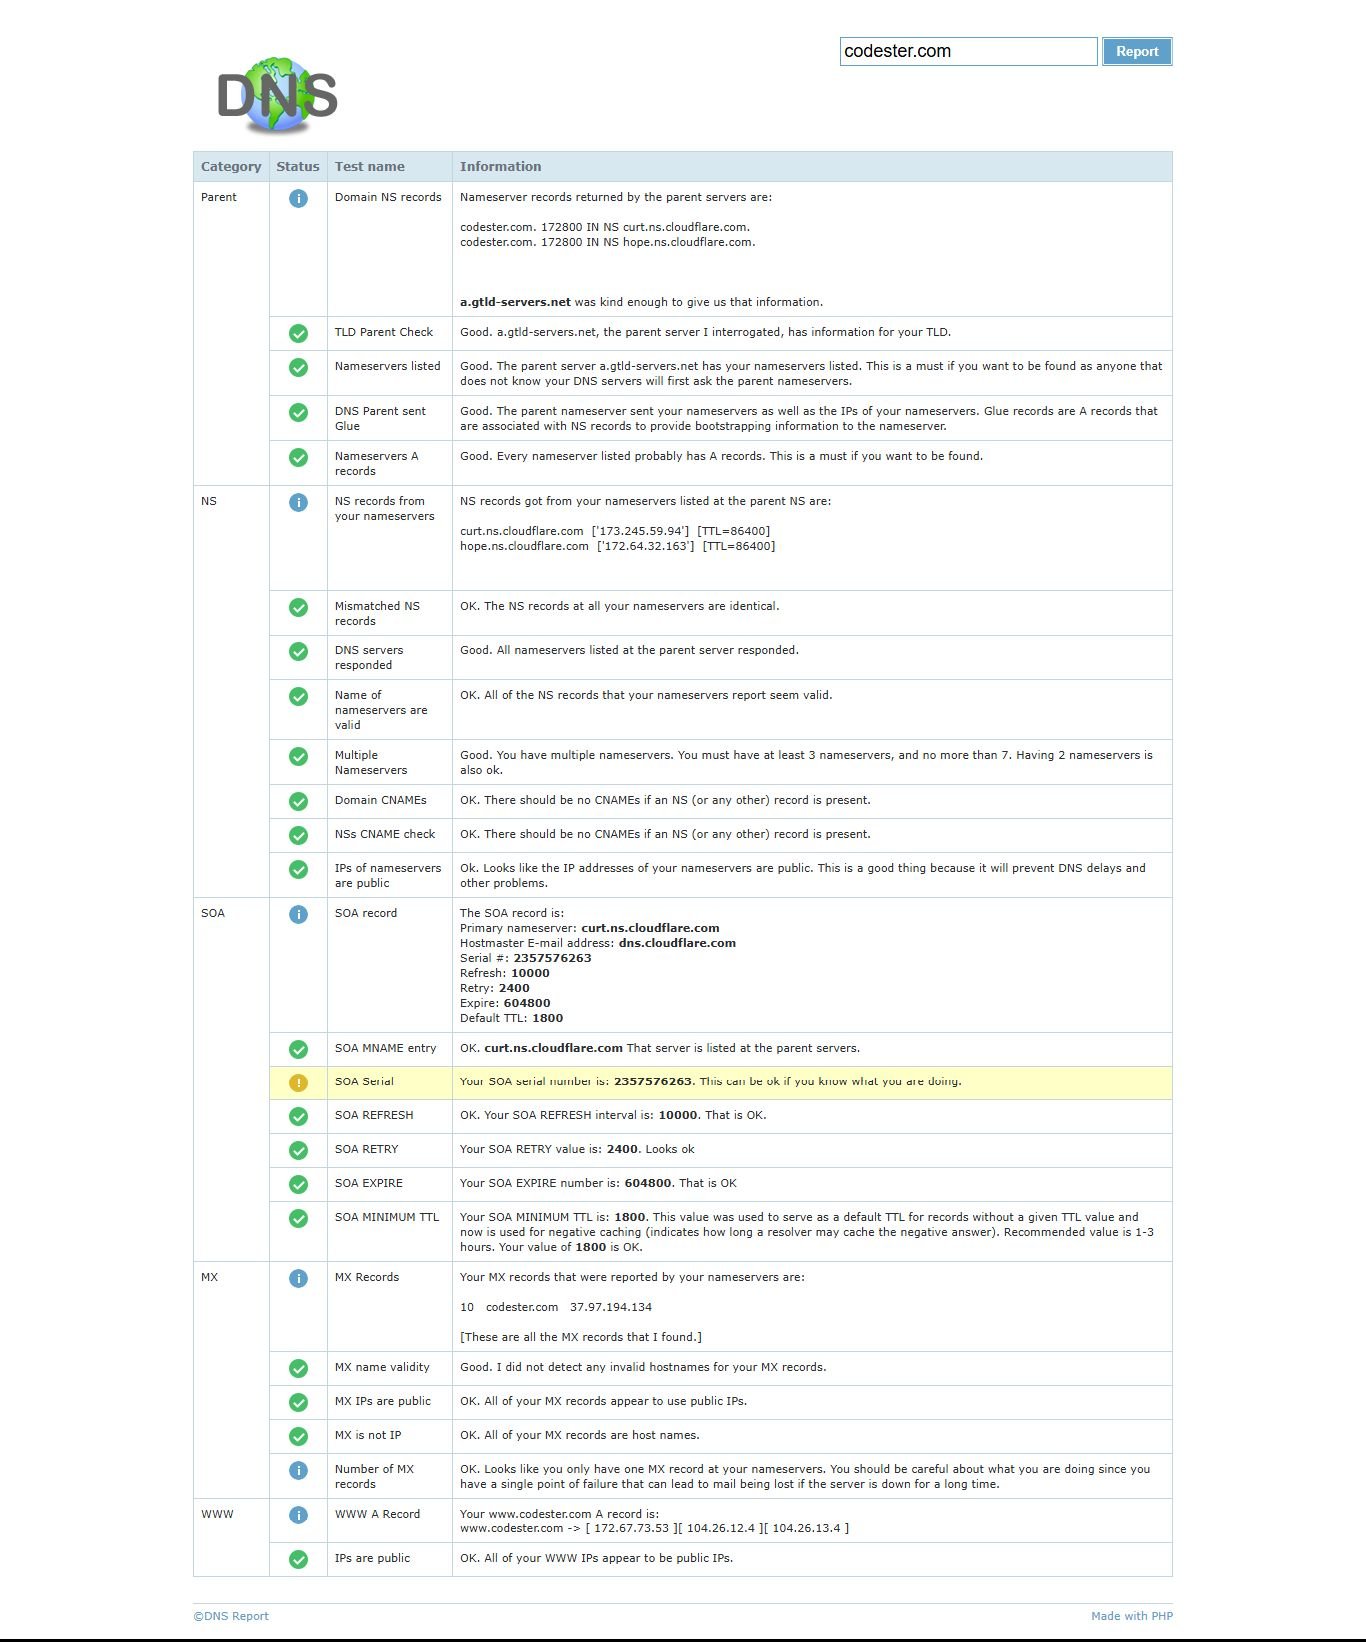The width and height of the screenshot is (1366, 1642).
Task: Click green check icon for TLD Parent Check
Action: click(x=298, y=333)
